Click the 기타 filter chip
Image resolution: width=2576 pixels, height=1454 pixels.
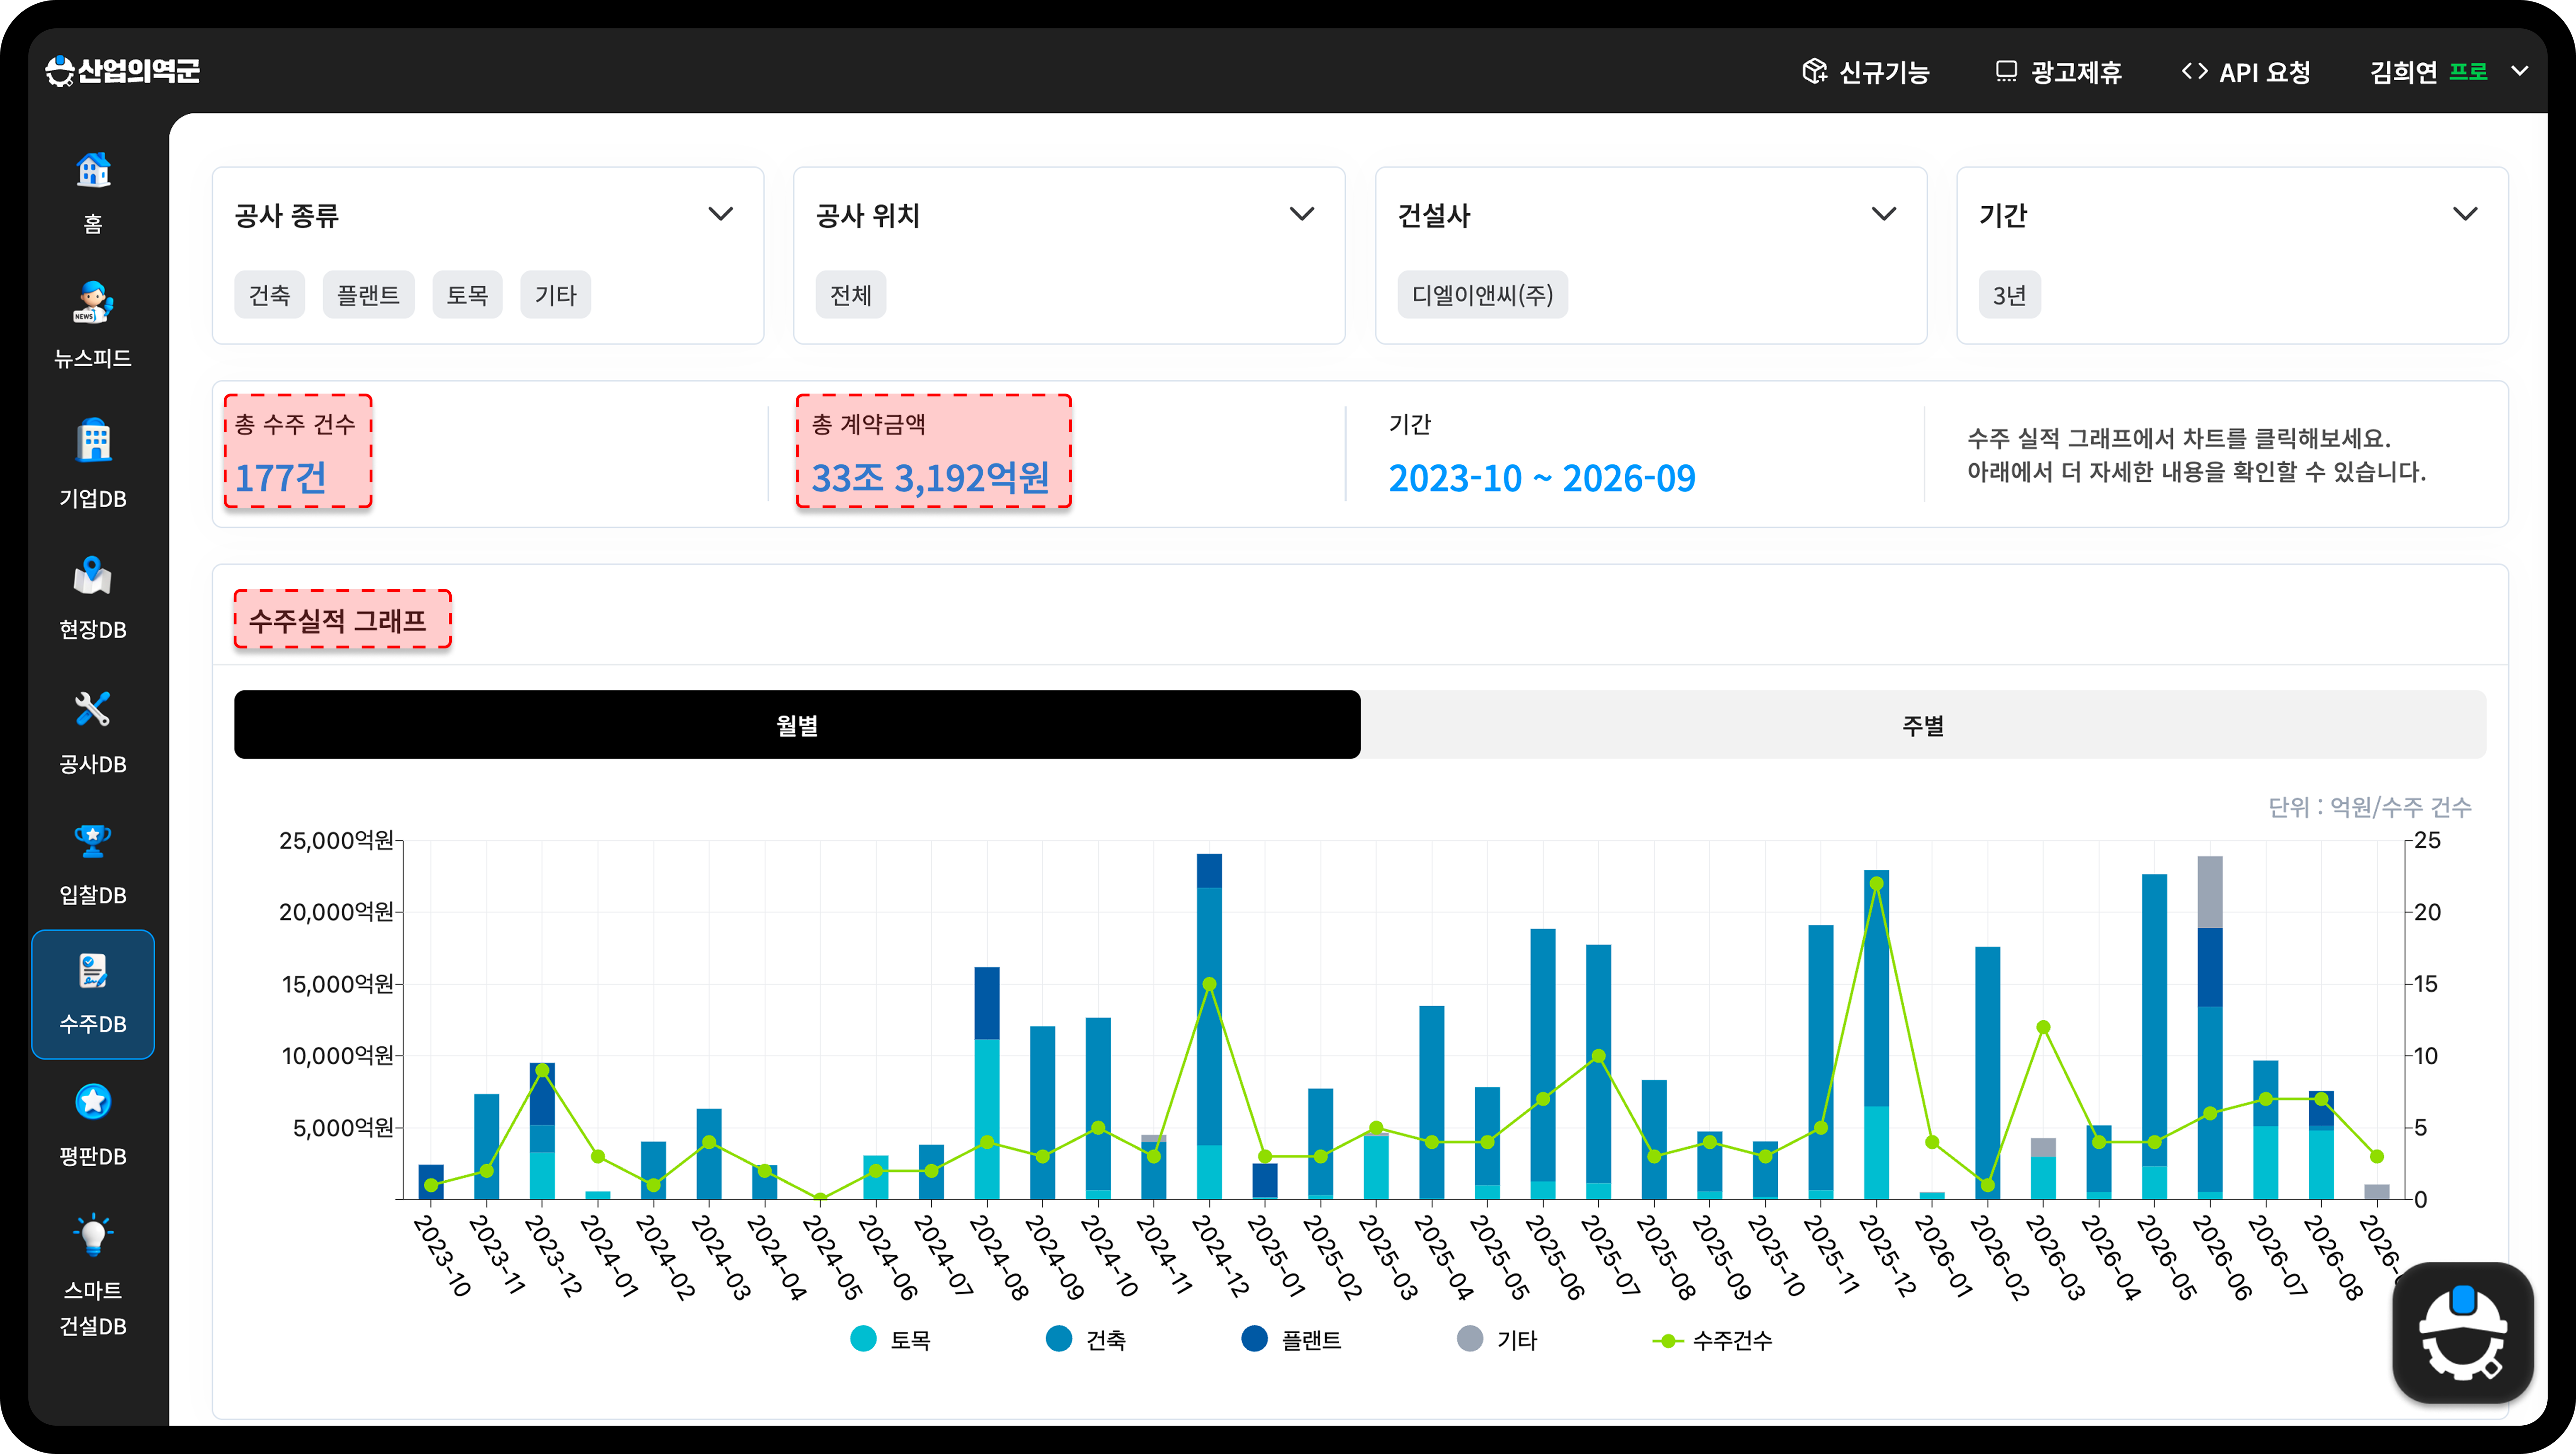pos(555,295)
